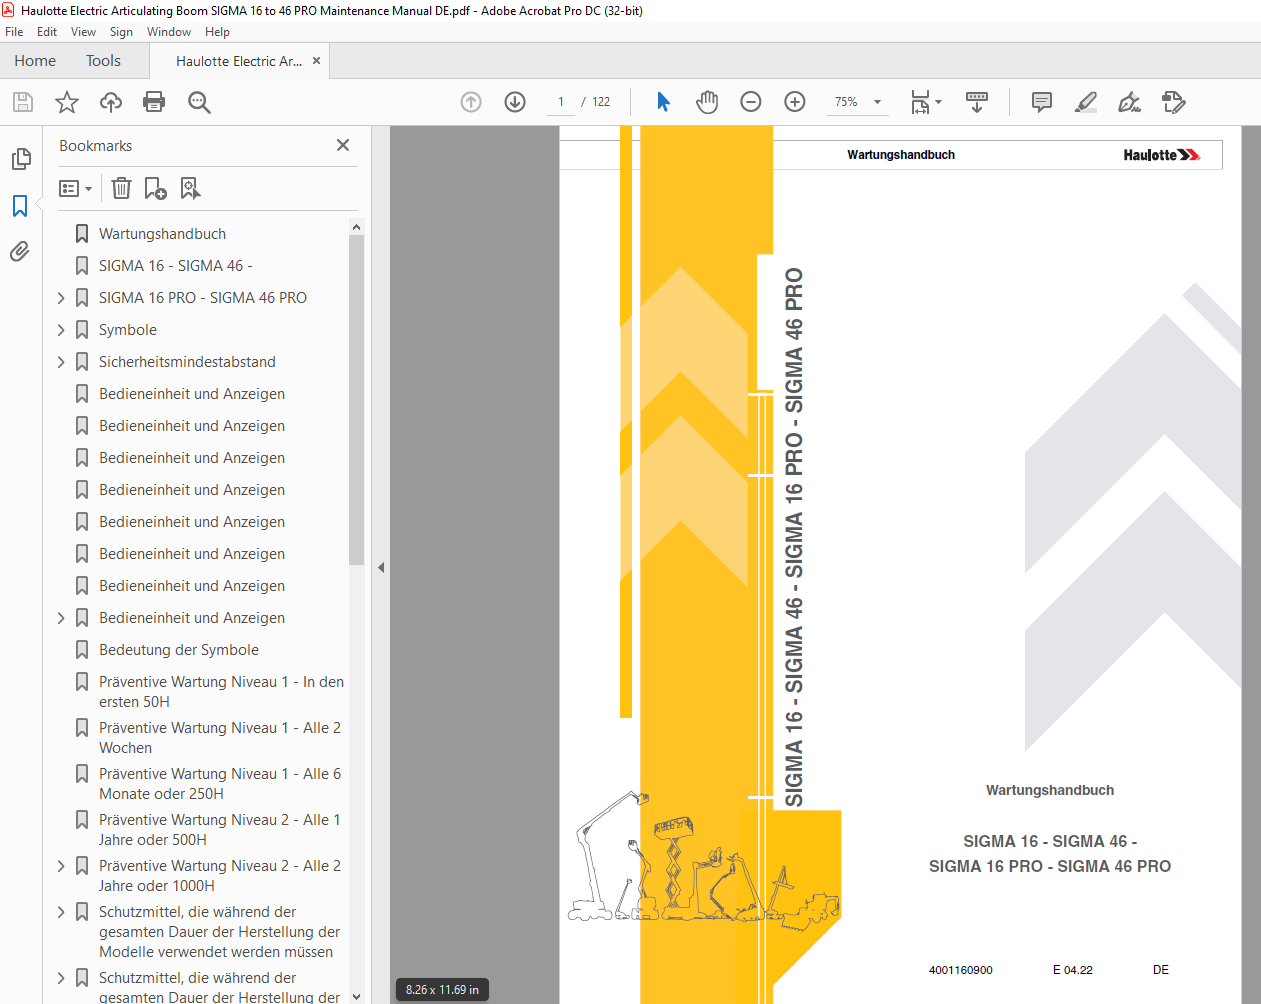Image resolution: width=1261 pixels, height=1004 pixels.
Task: Open Präventive Wartung Niveau 1 - Alle 6 Monate
Action: (x=220, y=784)
